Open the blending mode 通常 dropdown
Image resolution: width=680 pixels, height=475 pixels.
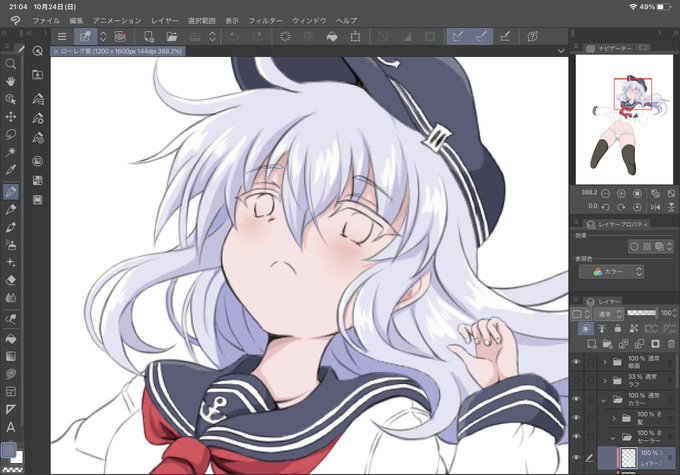609,313
